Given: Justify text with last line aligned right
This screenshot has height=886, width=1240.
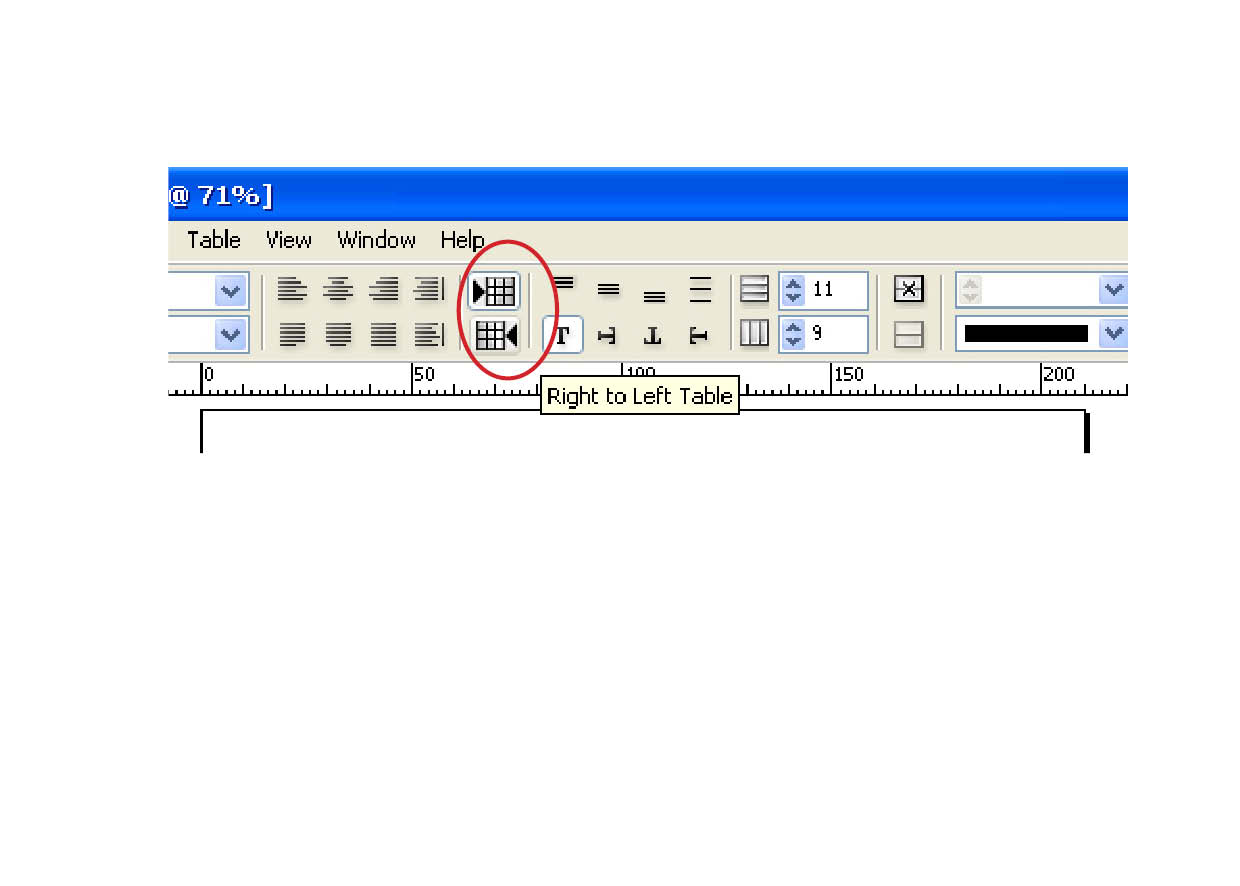Looking at the screenshot, I should (429, 334).
